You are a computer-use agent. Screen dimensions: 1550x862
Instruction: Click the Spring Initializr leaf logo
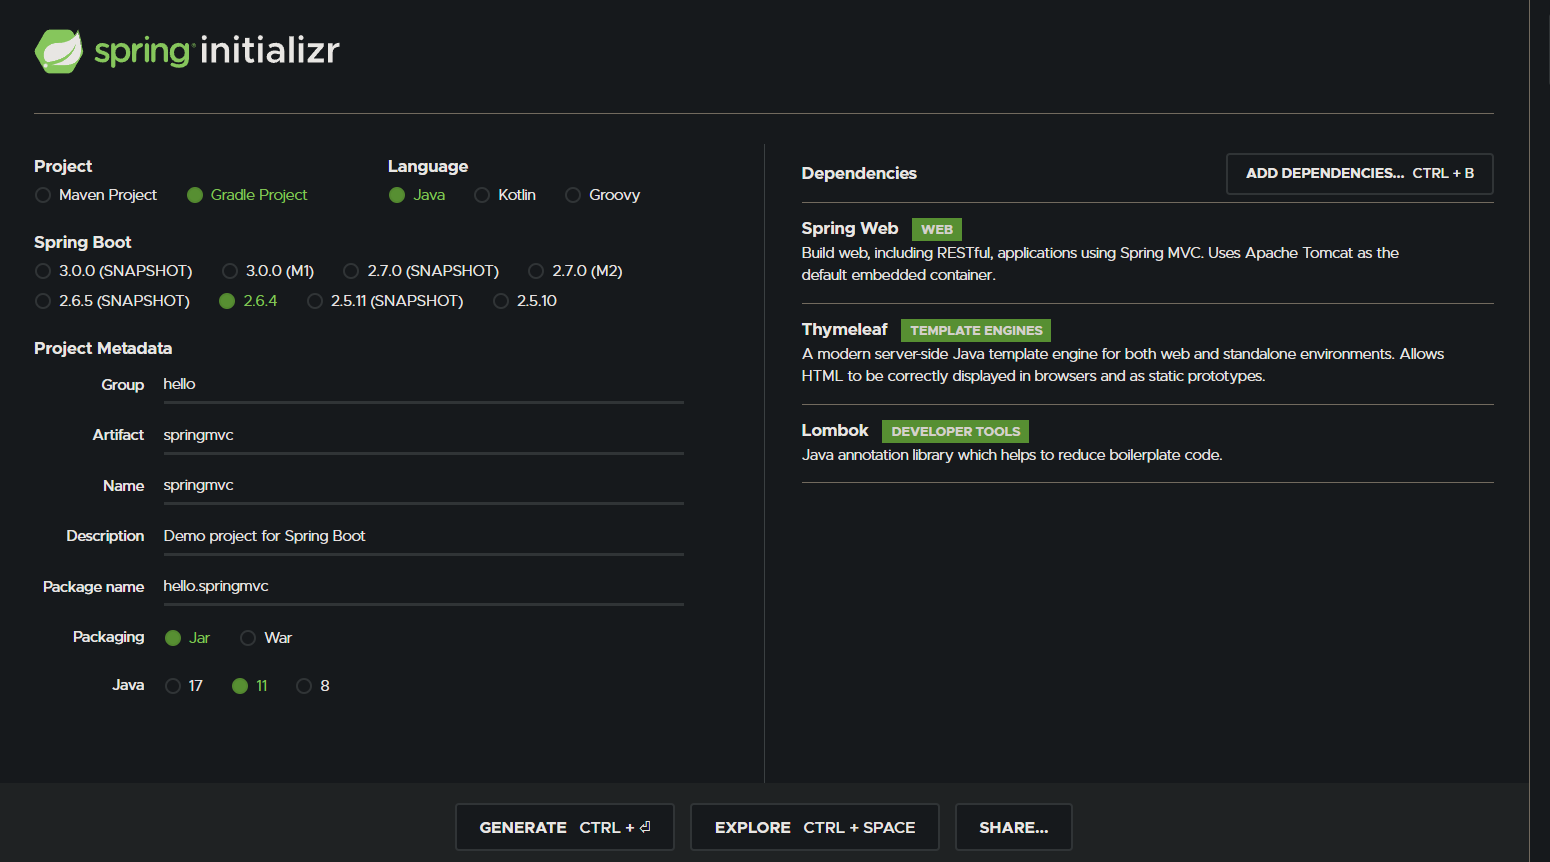(x=59, y=51)
